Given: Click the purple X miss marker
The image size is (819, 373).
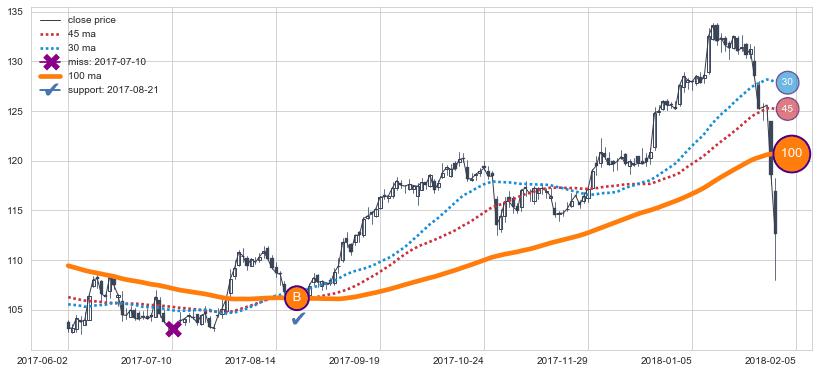Looking at the screenshot, I should pyautogui.click(x=173, y=329).
